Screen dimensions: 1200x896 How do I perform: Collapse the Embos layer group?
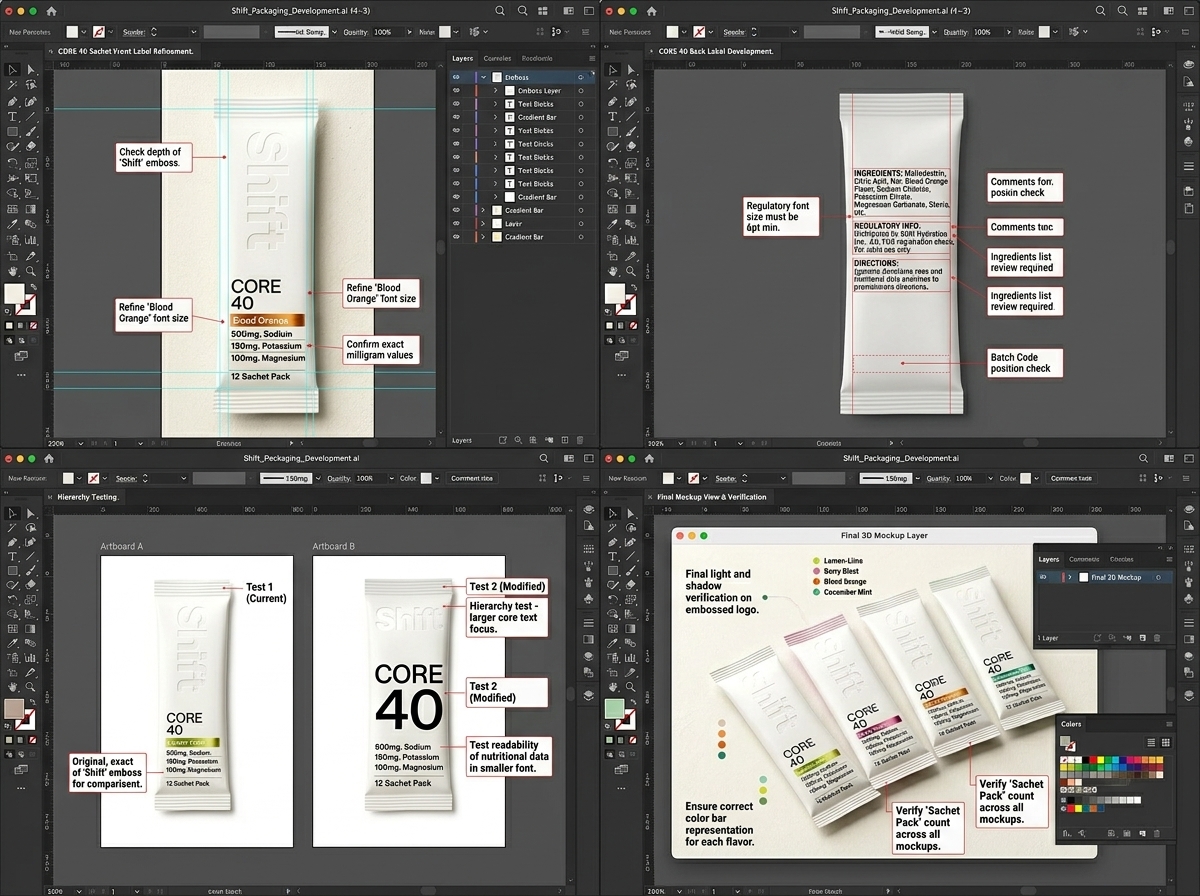(x=484, y=77)
